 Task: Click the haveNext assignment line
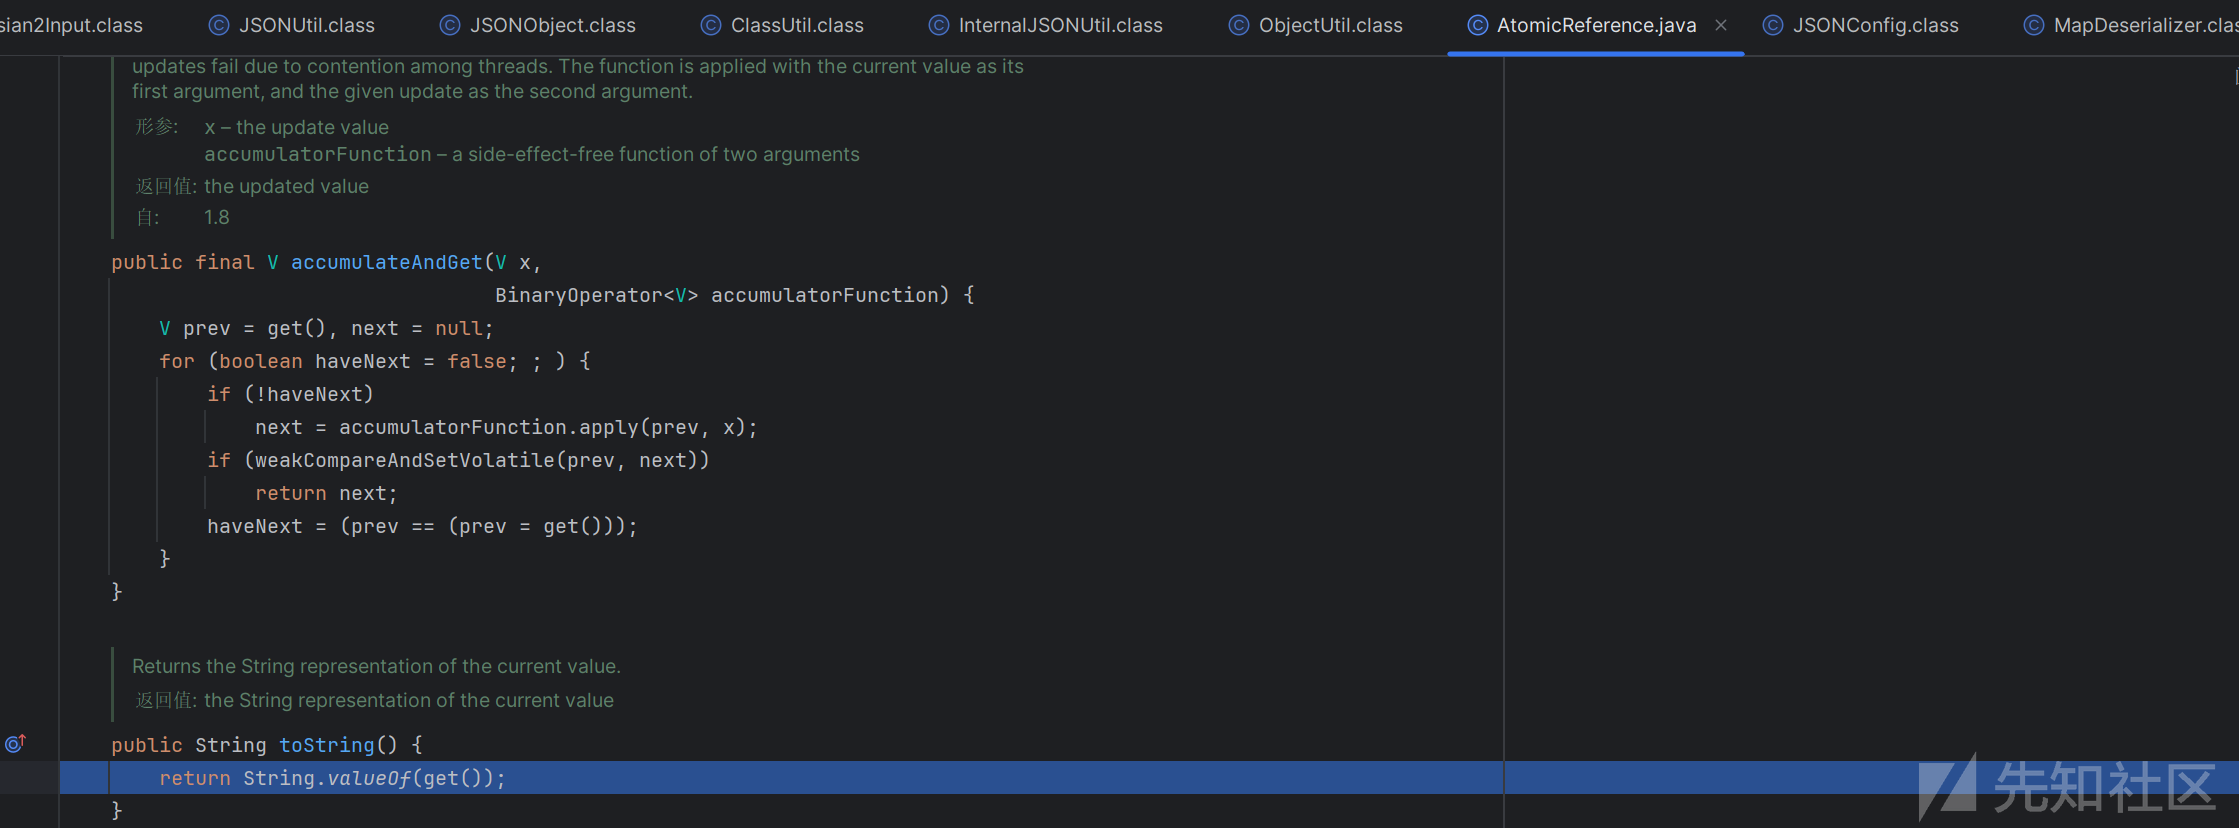pyautogui.click(x=422, y=526)
